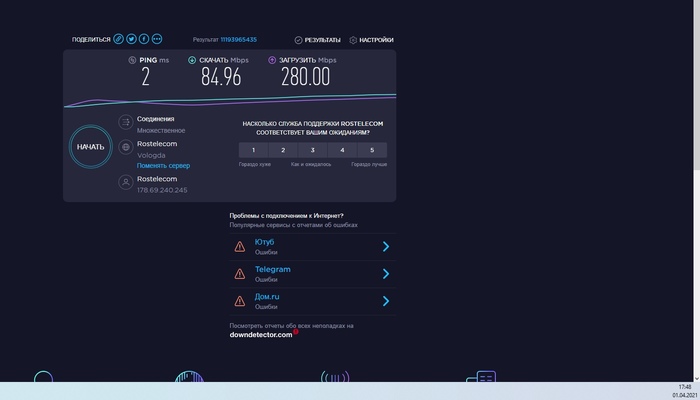The height and width of the screenshot is (400, 700).
Task: Copy result link via share link icon
Action: click(118, 39)
